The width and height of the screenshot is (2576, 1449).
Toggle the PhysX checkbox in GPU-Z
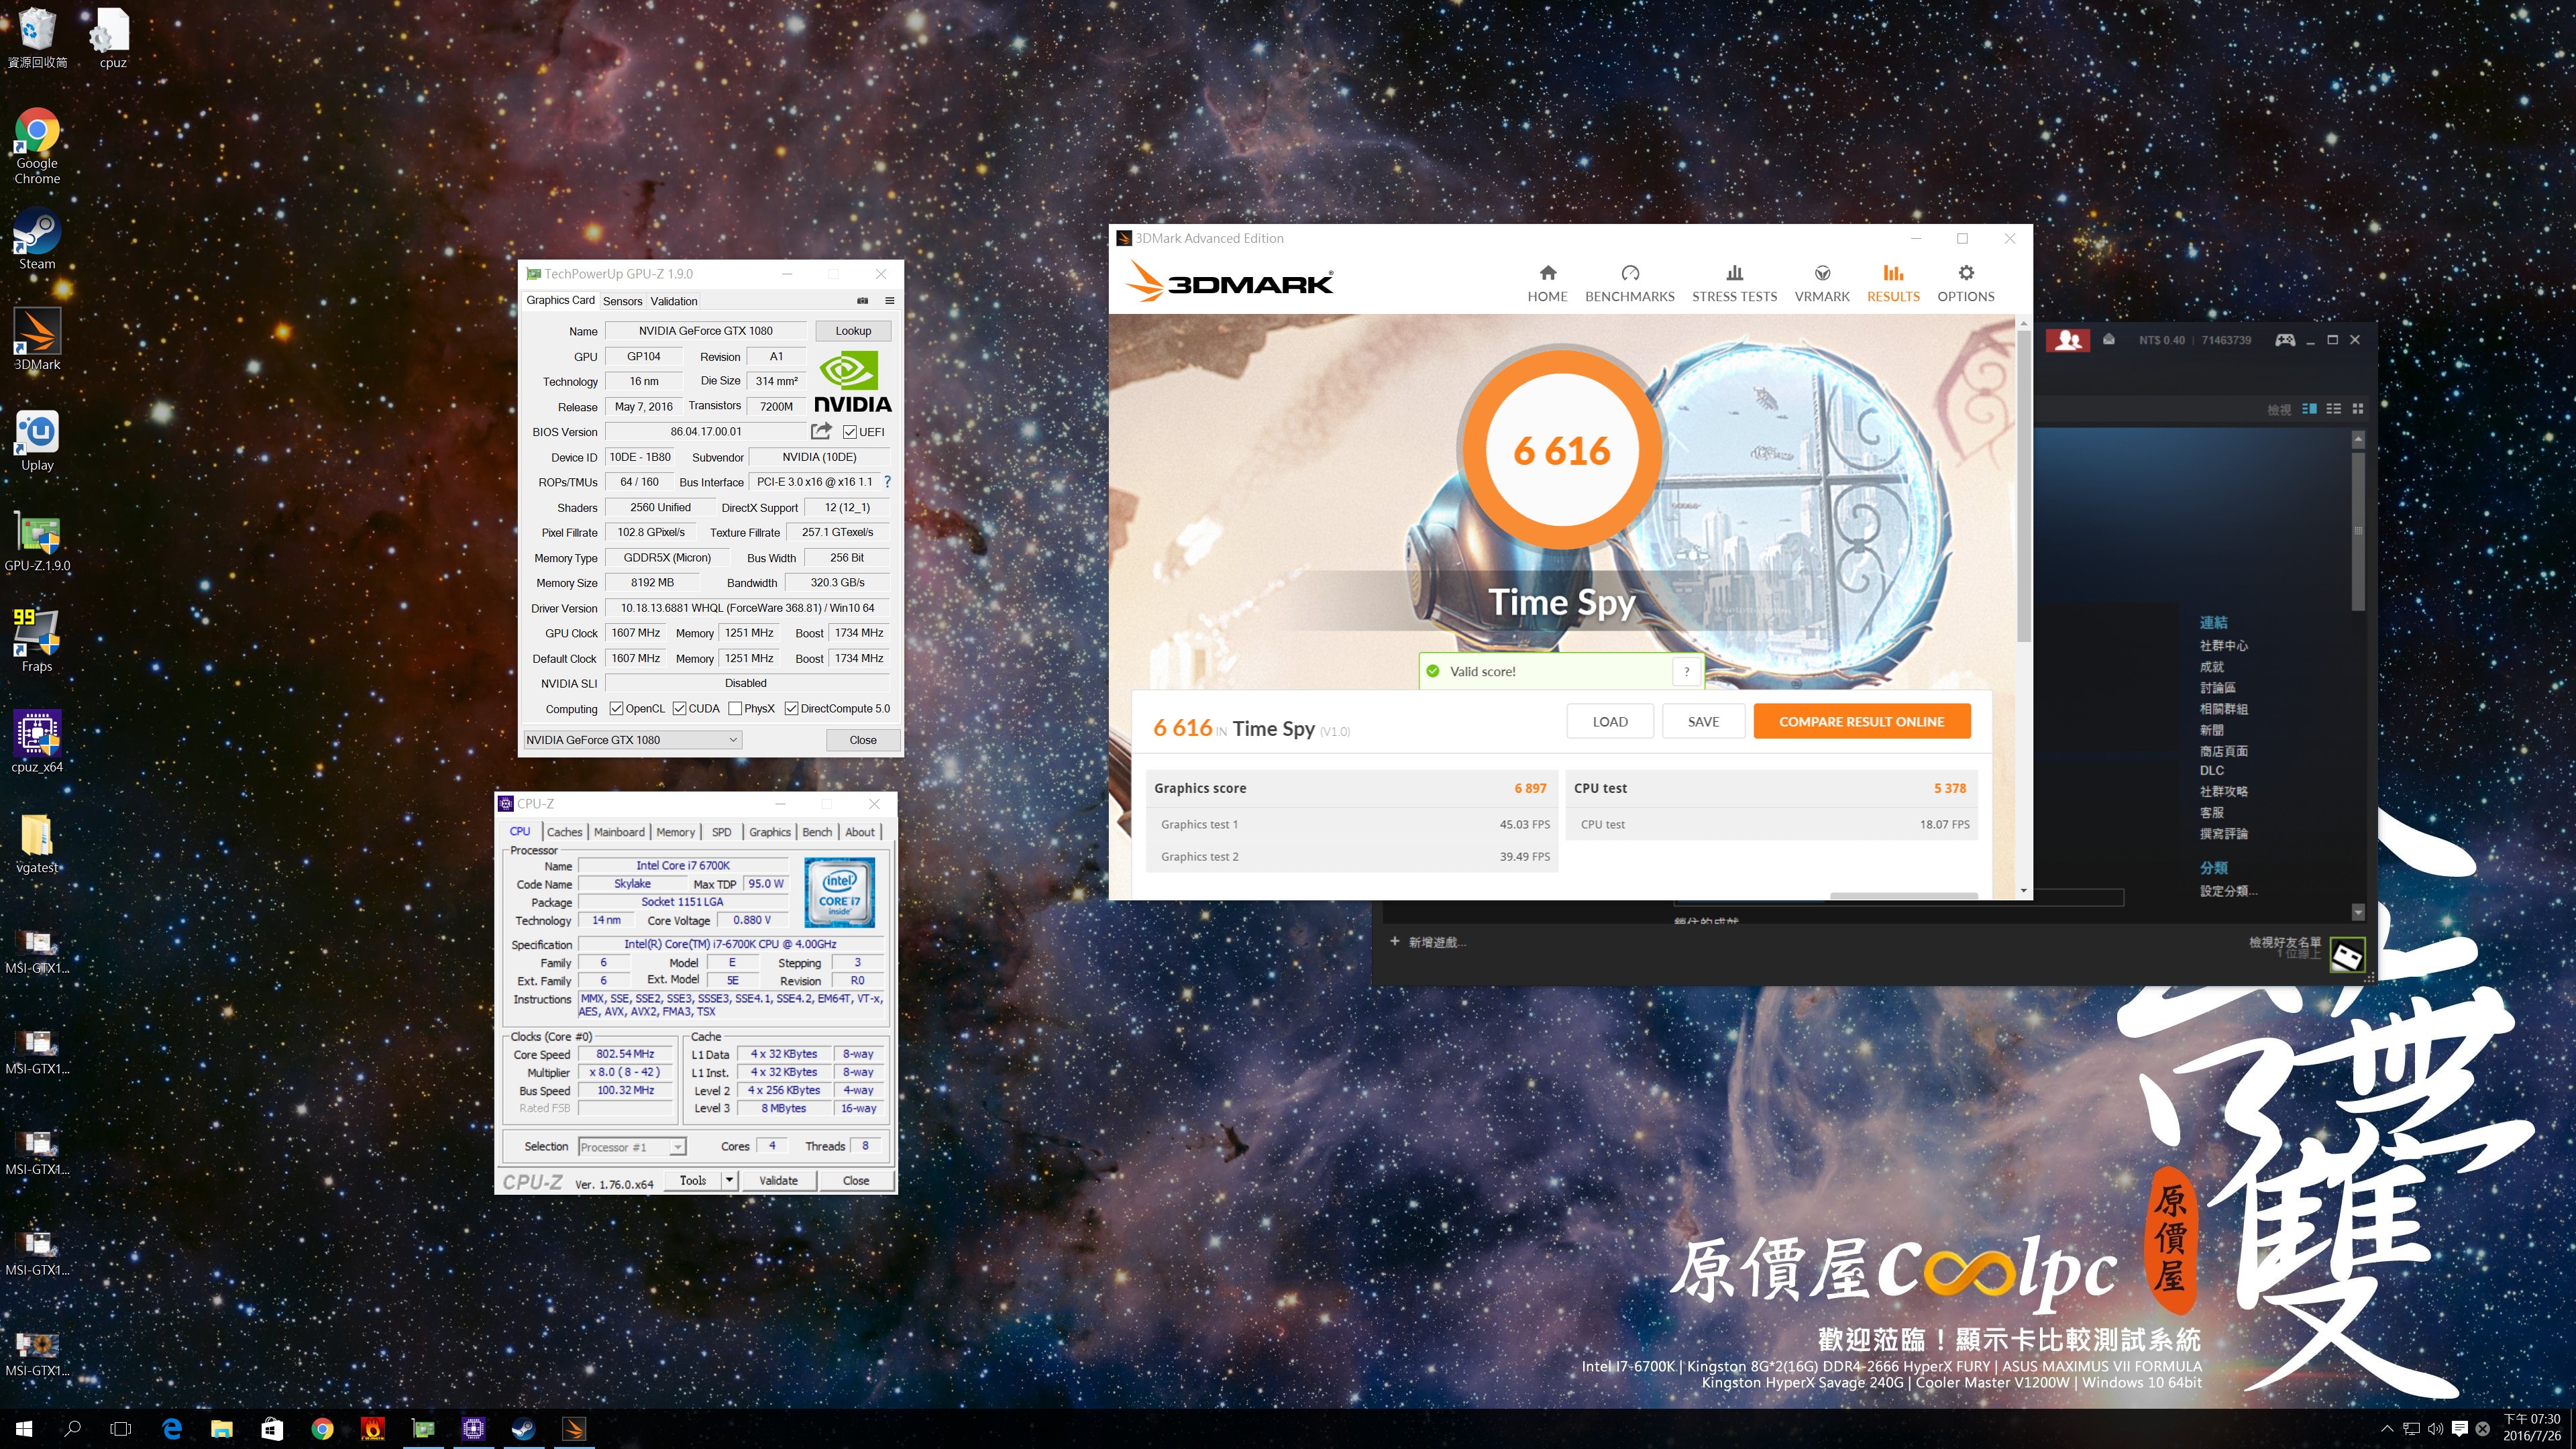tap(735, 708)
